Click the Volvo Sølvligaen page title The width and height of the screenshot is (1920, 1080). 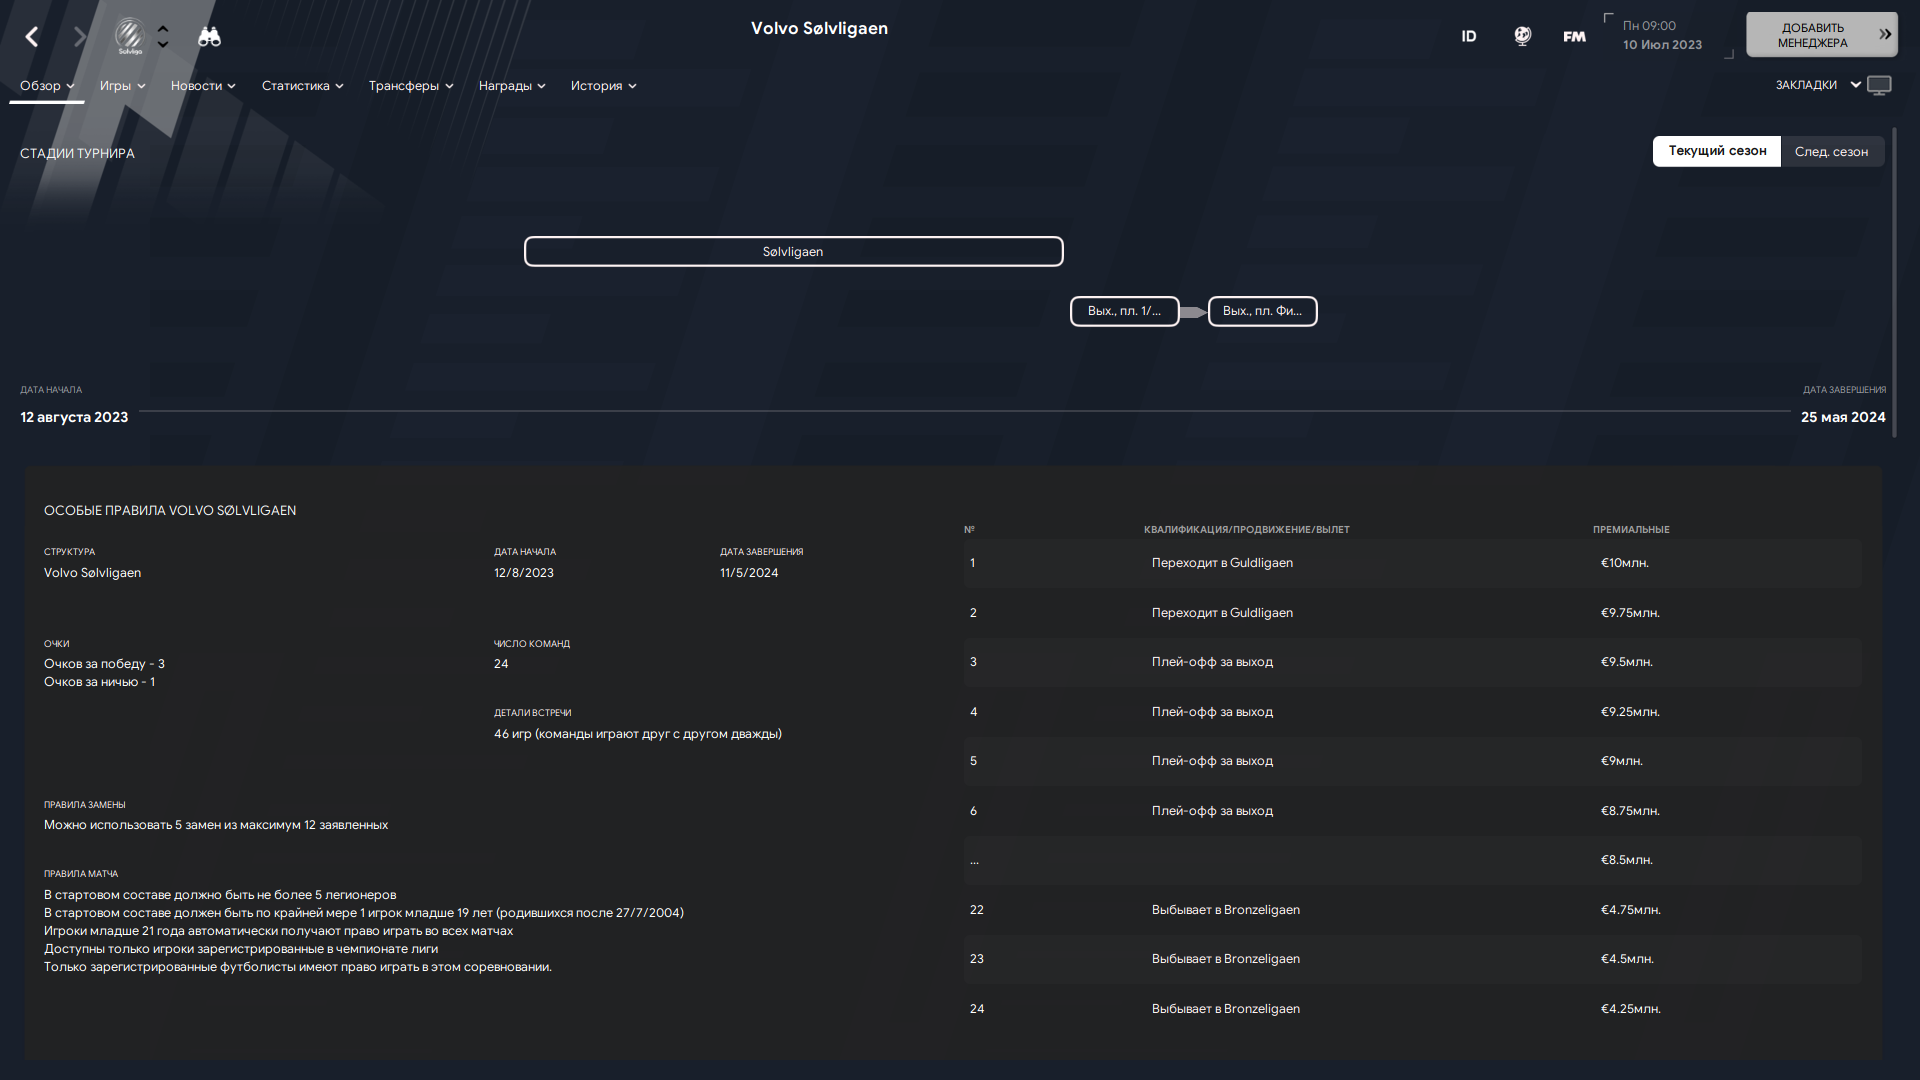click(x=819, y=28)
